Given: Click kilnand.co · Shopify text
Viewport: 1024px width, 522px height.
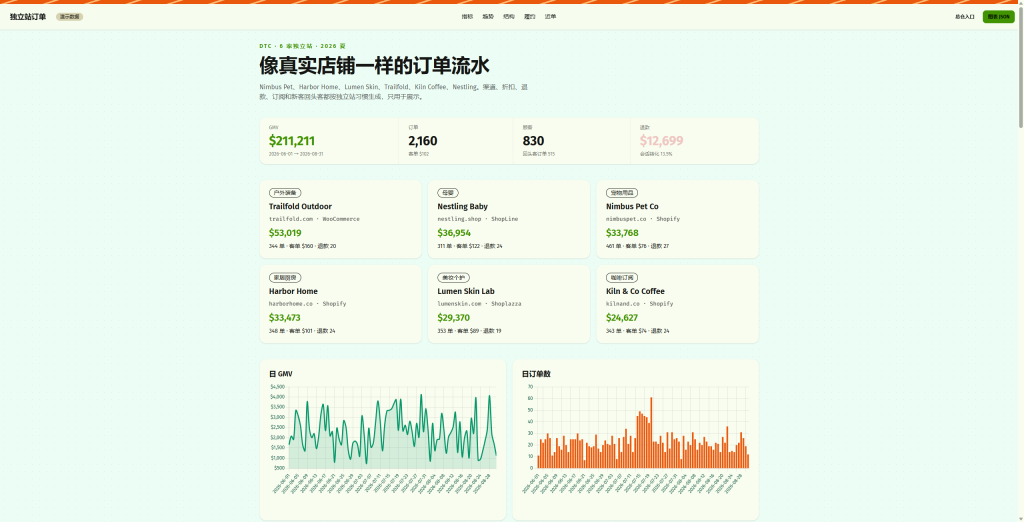Looking at the screenshot, I should click(x=639, y=304).
